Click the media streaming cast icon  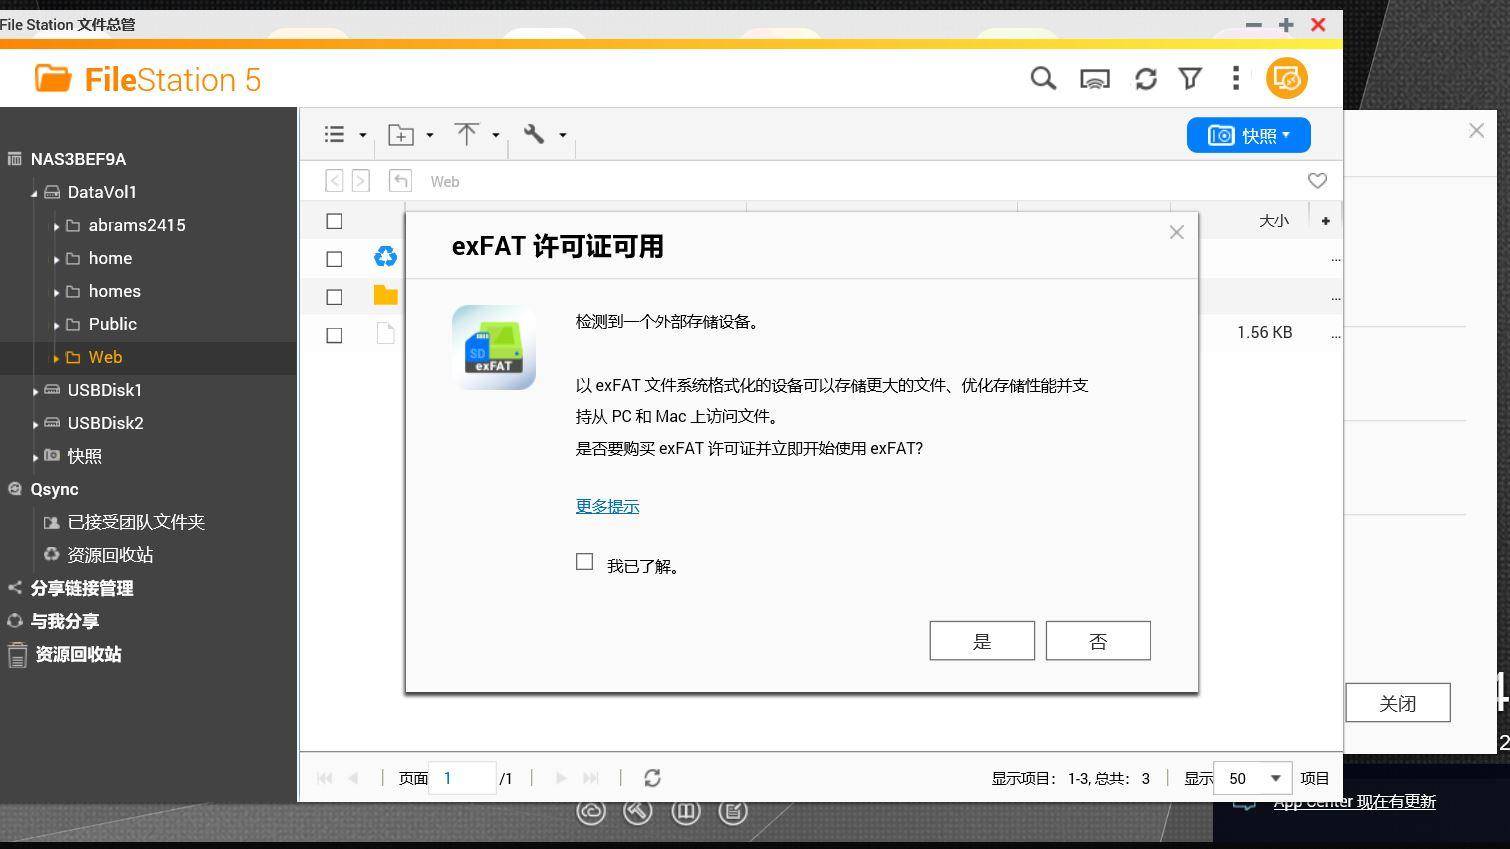(x=1095, y=78)
